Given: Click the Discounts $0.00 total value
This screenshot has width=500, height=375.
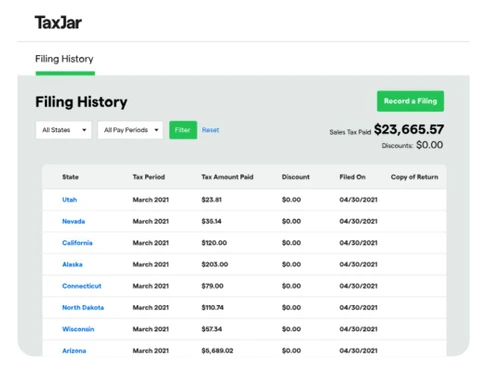Looking at the screenshot, I should [x=429, y=145].
